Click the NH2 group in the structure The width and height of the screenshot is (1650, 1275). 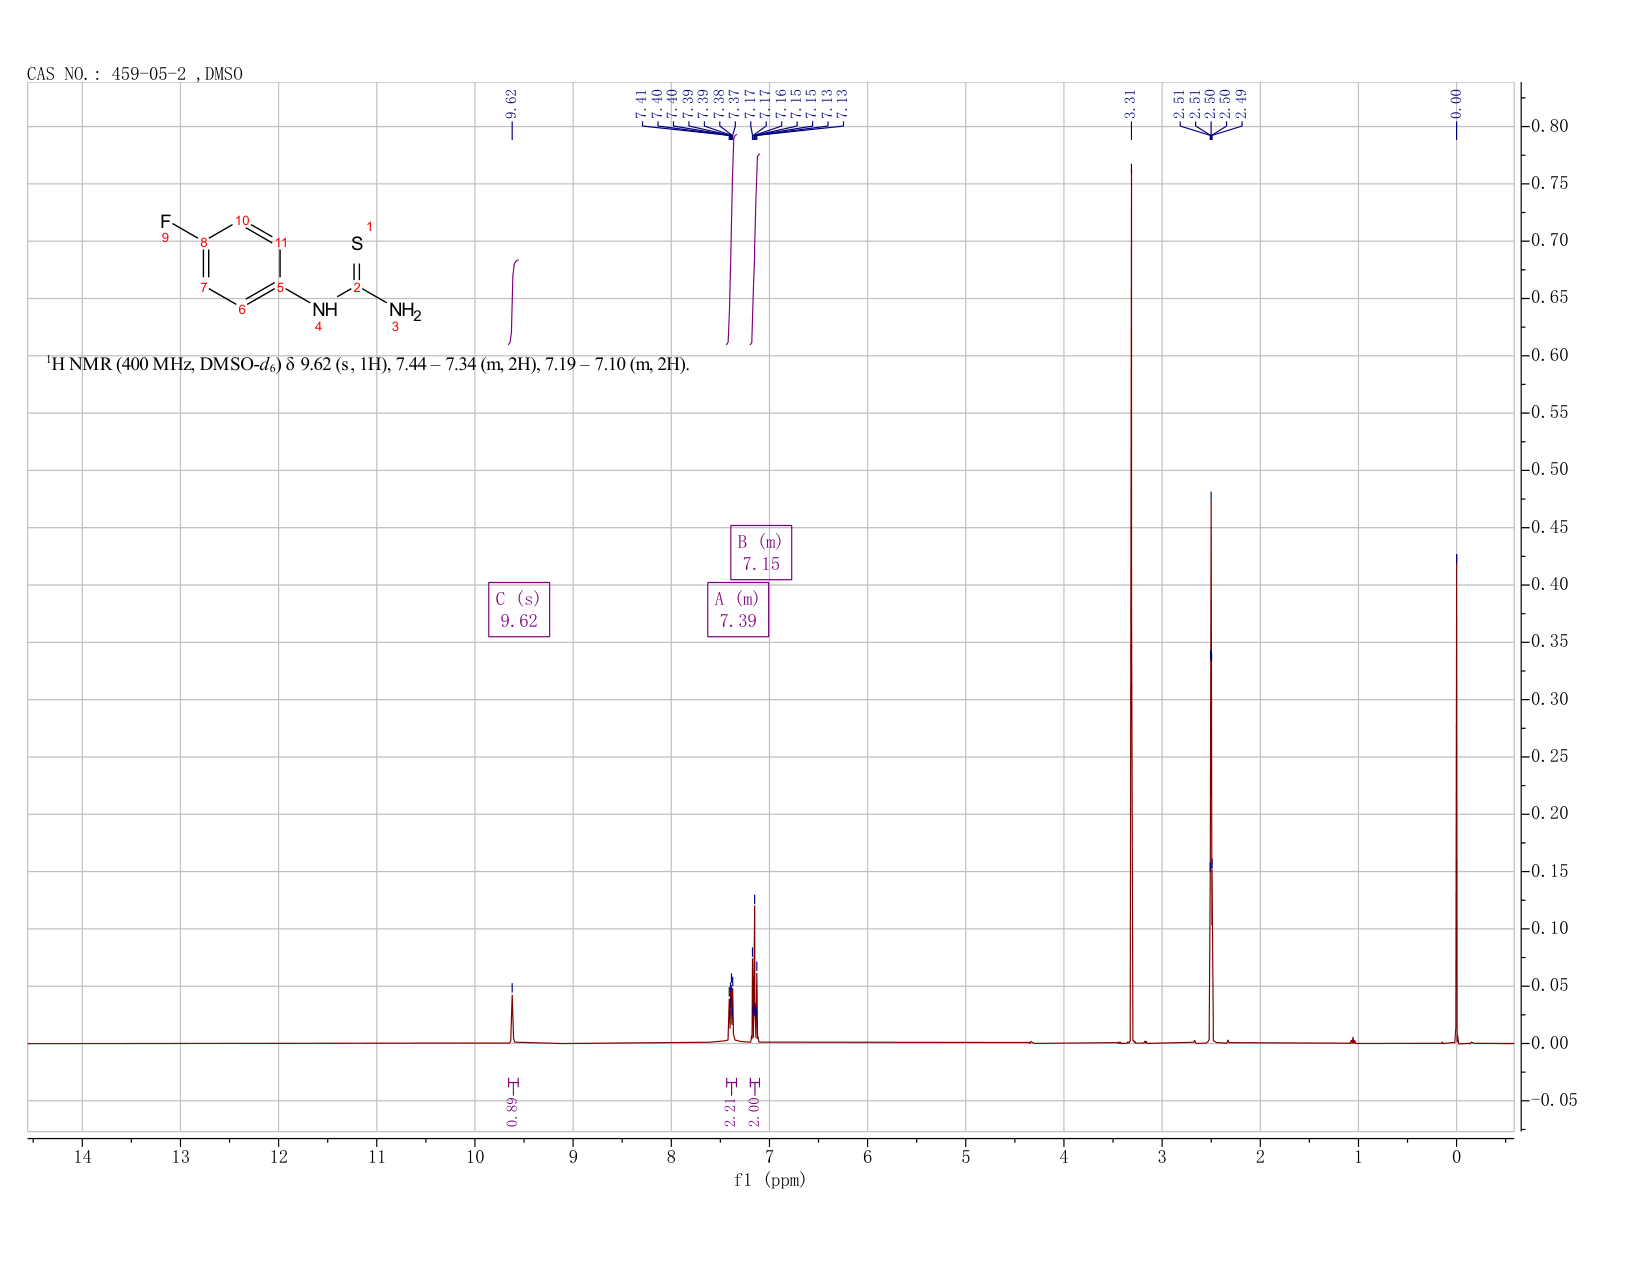coord(405,311)
